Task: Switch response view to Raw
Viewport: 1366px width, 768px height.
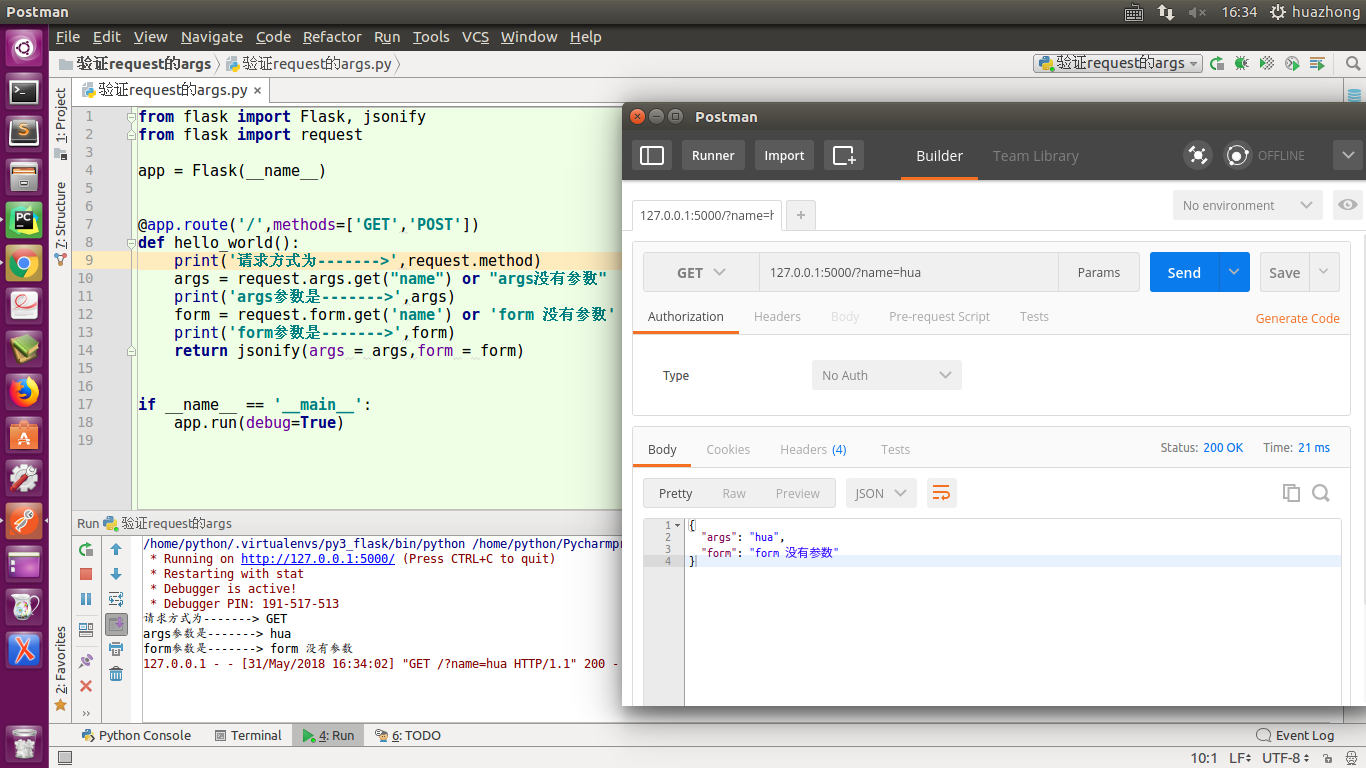Action: click(733, 493)
